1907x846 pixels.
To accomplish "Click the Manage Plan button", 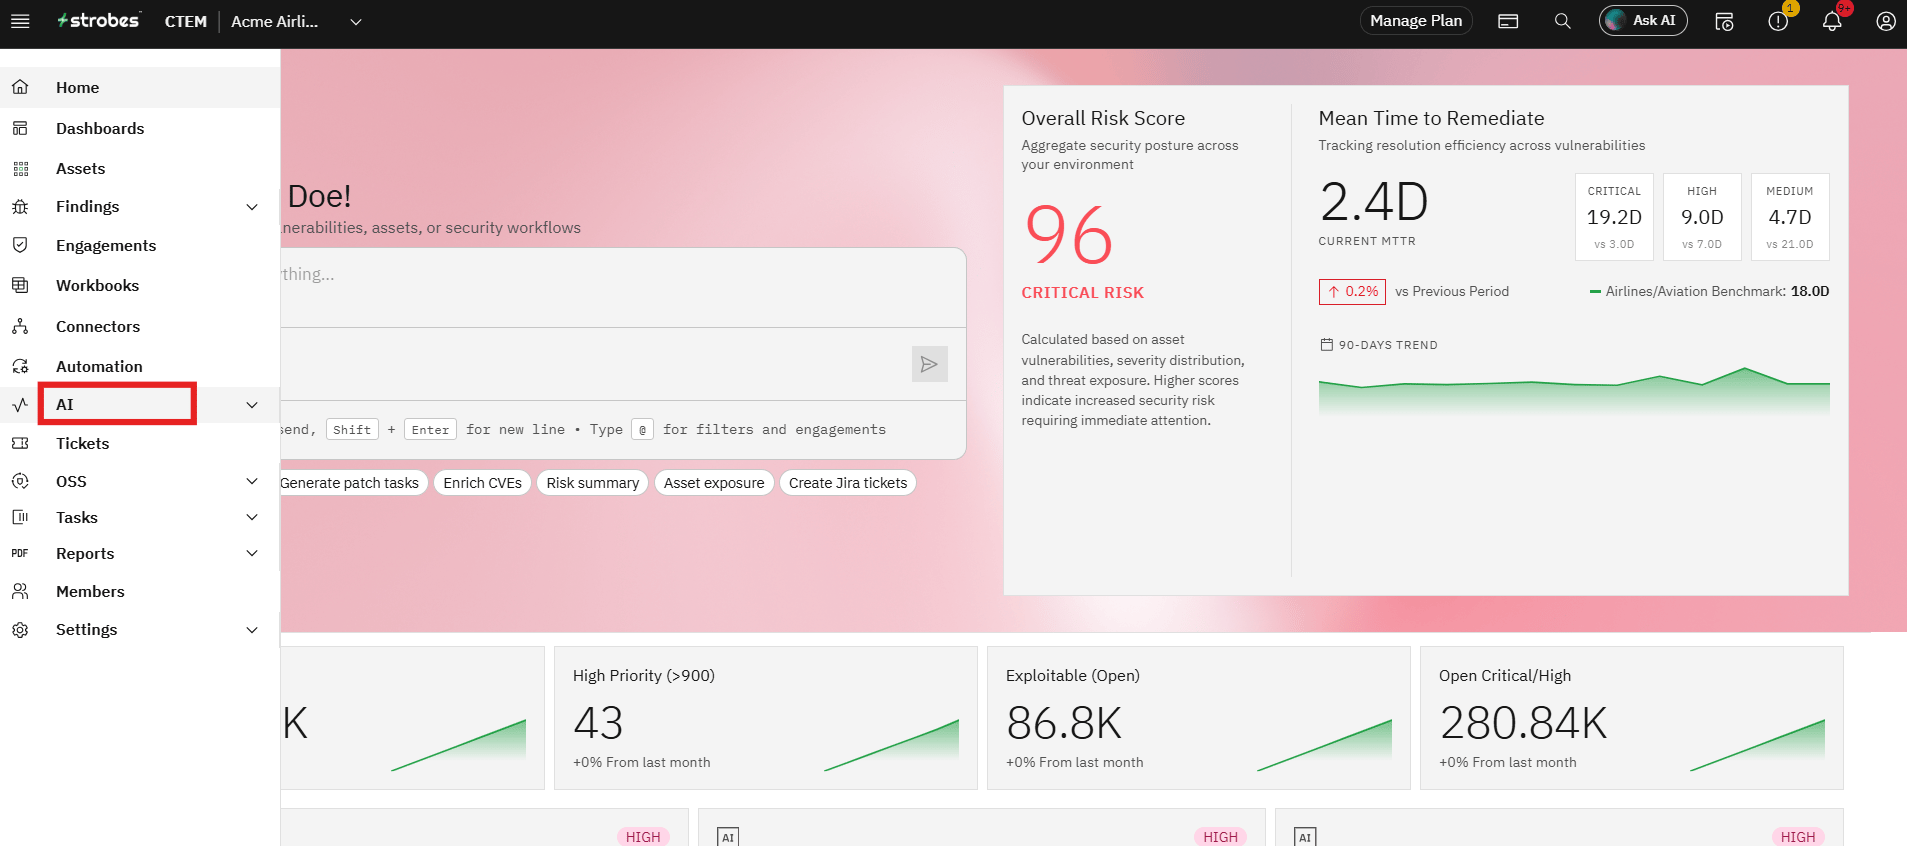I will (x=1416, y=21).
